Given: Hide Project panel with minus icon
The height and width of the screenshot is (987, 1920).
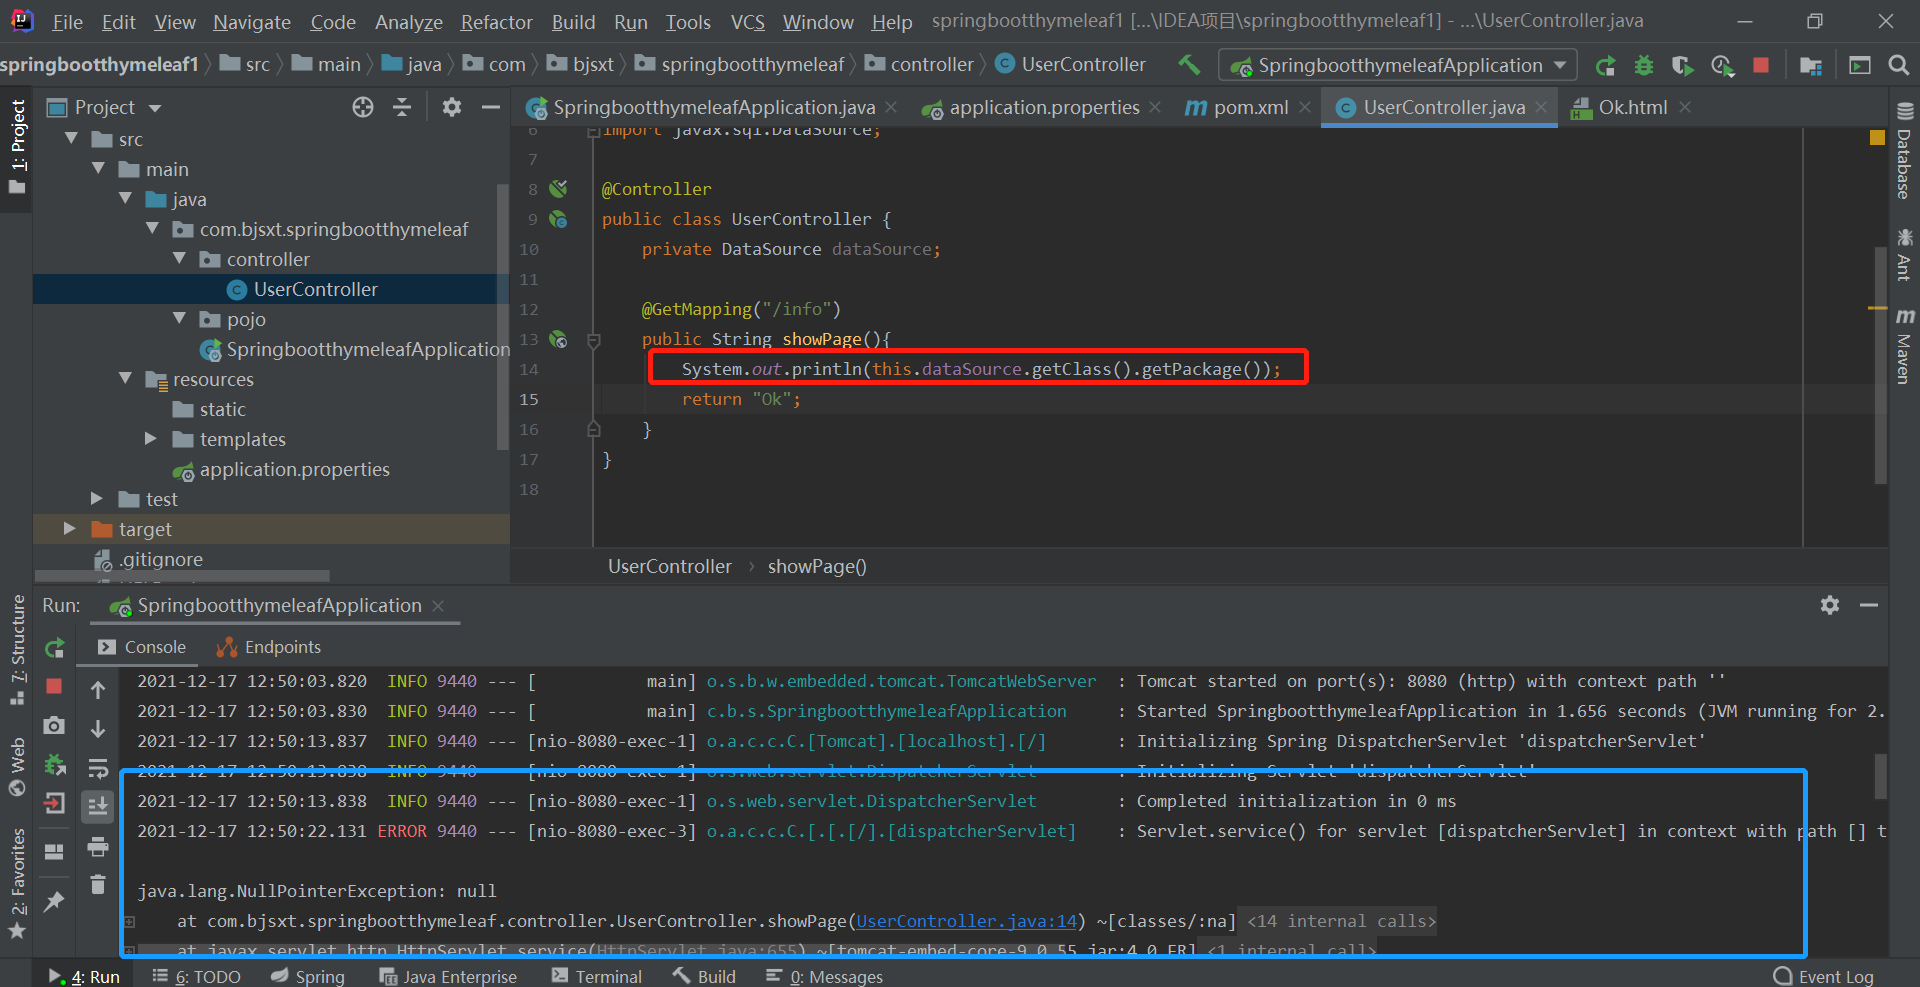Looking at the screenshot, I should pyautogui.click(x=491, y=107).
